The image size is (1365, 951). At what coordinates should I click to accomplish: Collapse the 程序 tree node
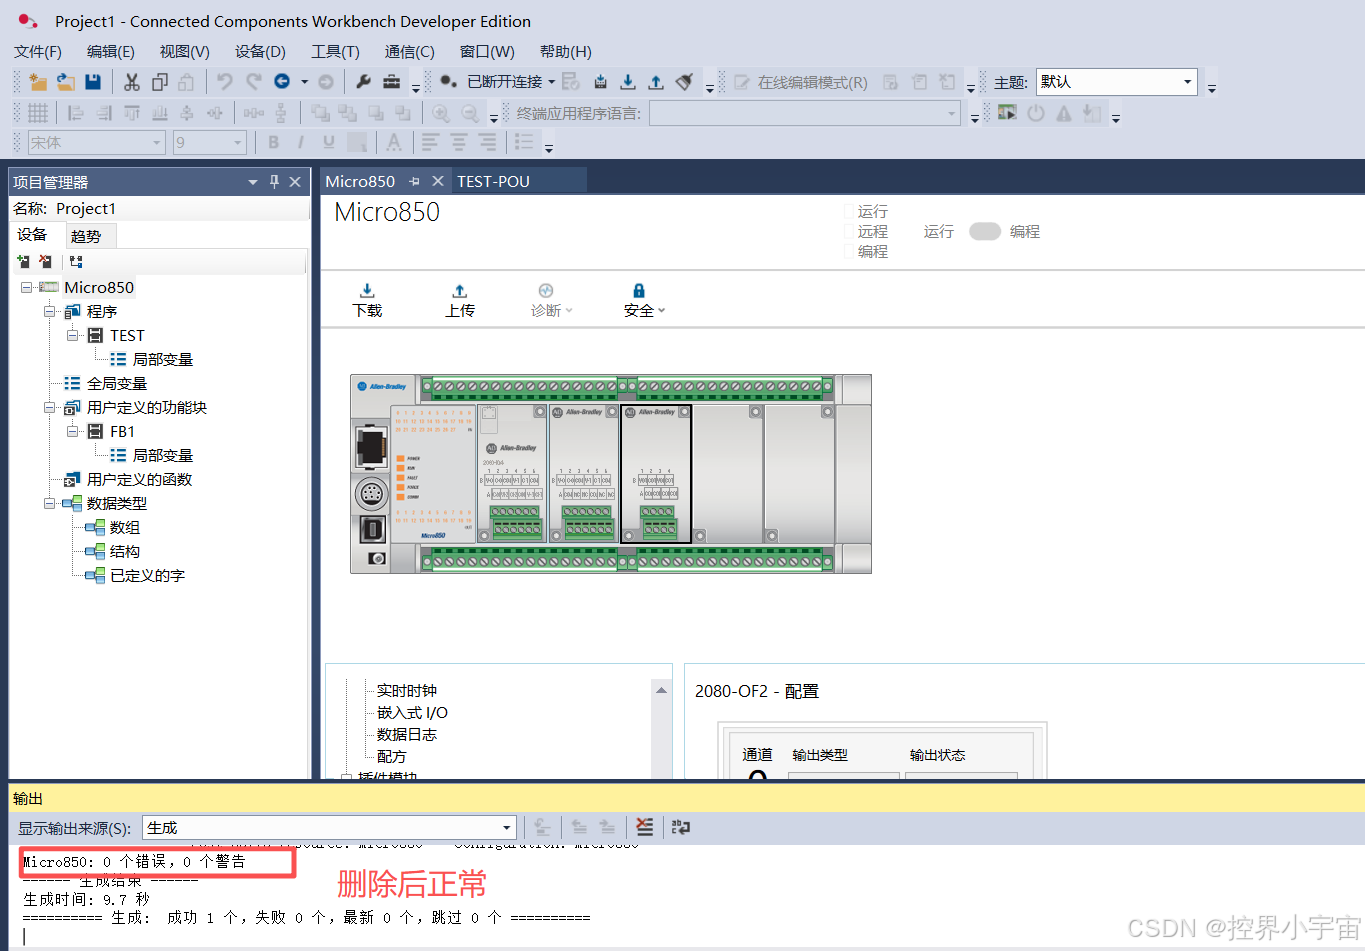tap(49, 311)
